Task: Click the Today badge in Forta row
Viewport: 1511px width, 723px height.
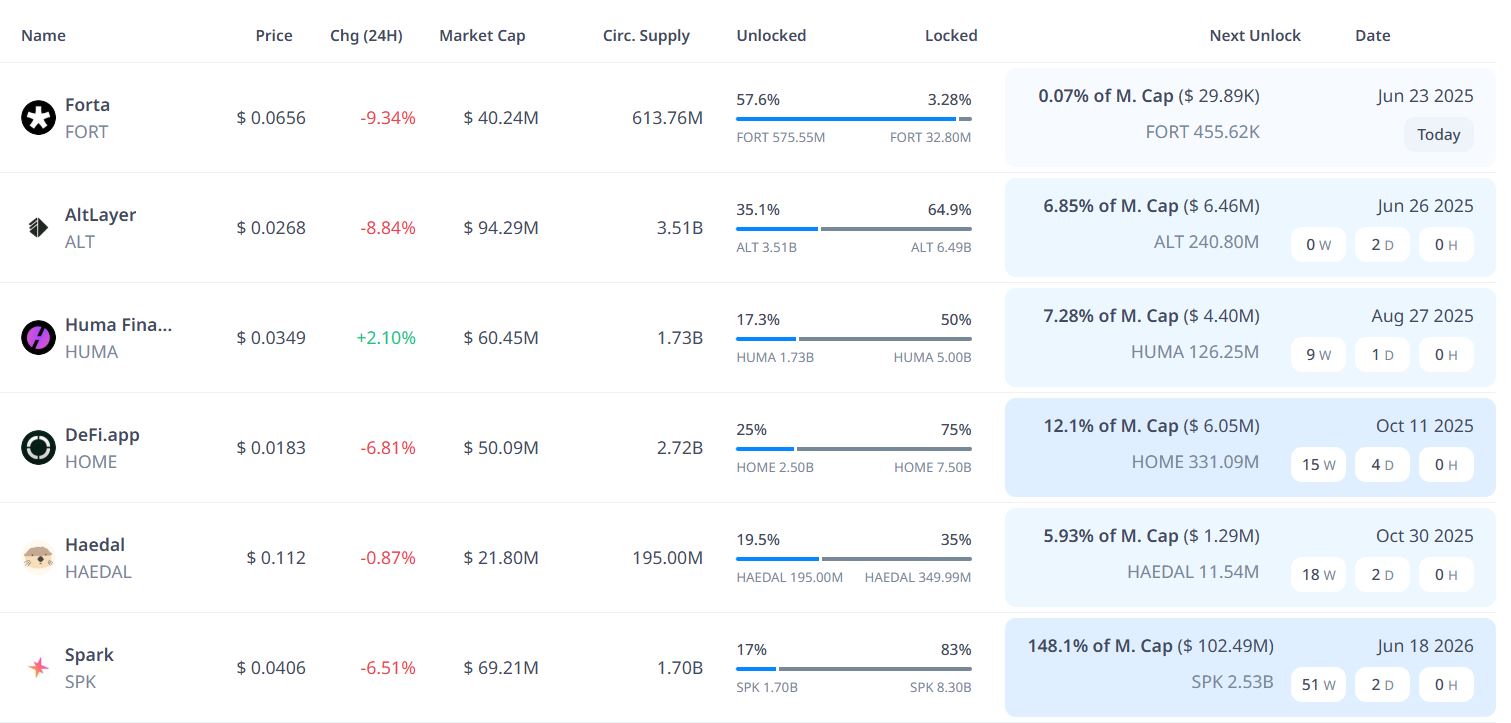Action: pos(1438,134)
